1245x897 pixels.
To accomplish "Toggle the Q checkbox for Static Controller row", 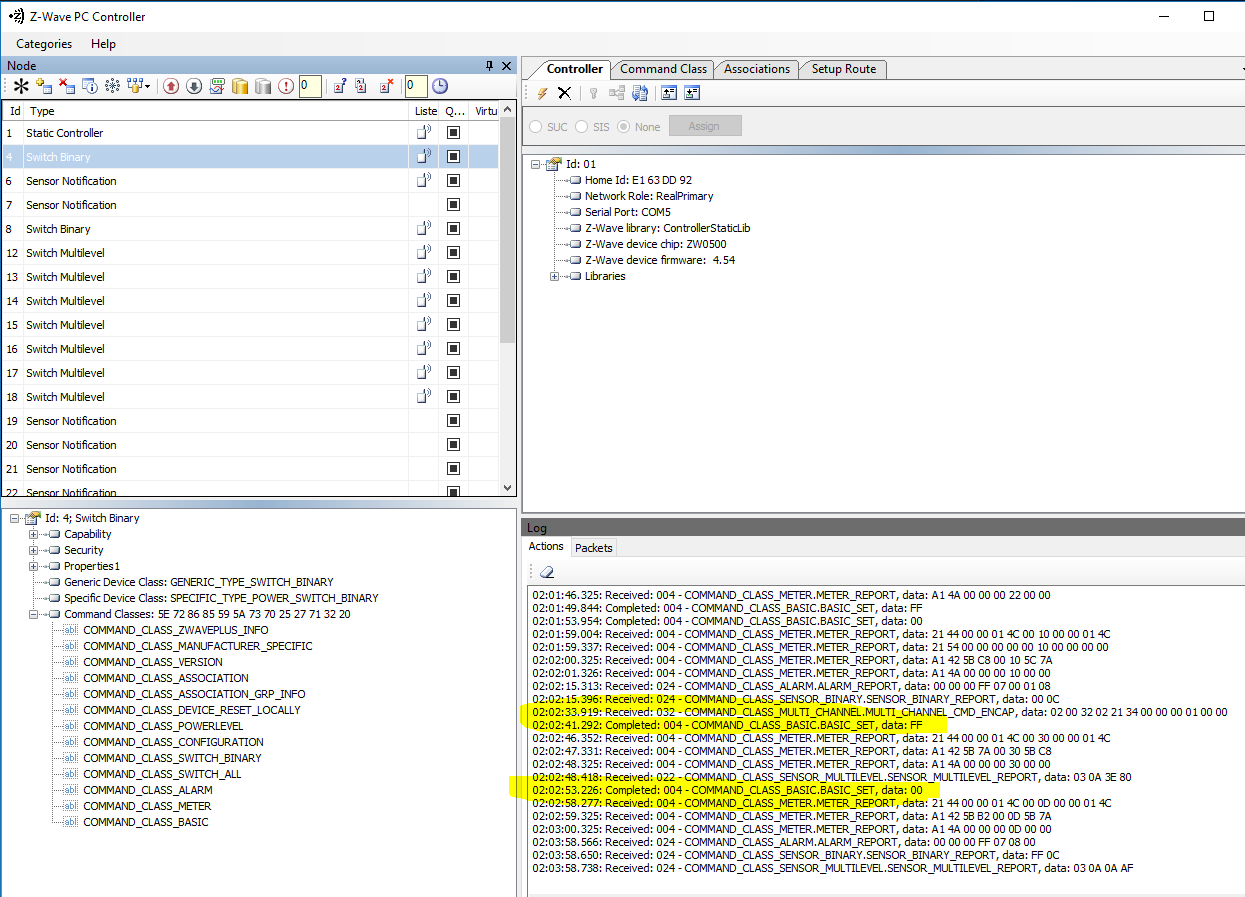I will [453, 133].
